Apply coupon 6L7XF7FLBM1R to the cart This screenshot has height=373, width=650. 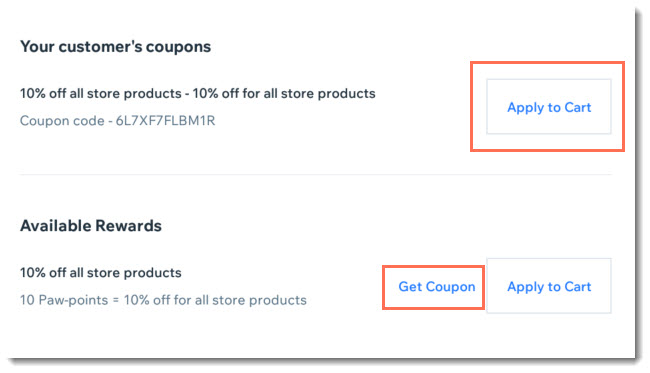coord(548,107)
